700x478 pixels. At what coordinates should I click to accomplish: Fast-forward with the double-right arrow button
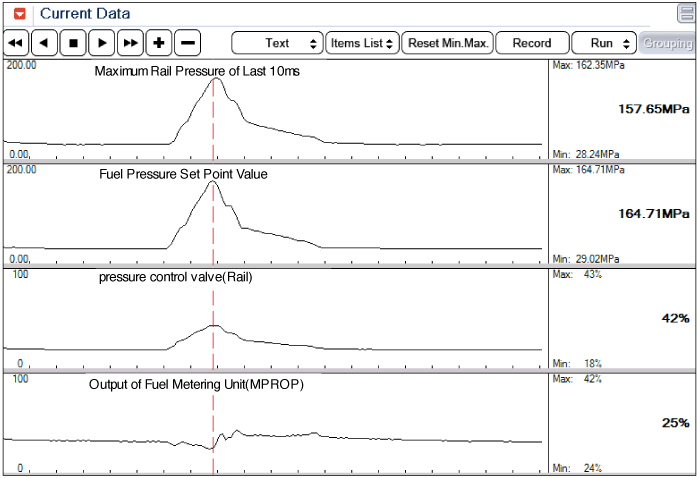[130, 43]
